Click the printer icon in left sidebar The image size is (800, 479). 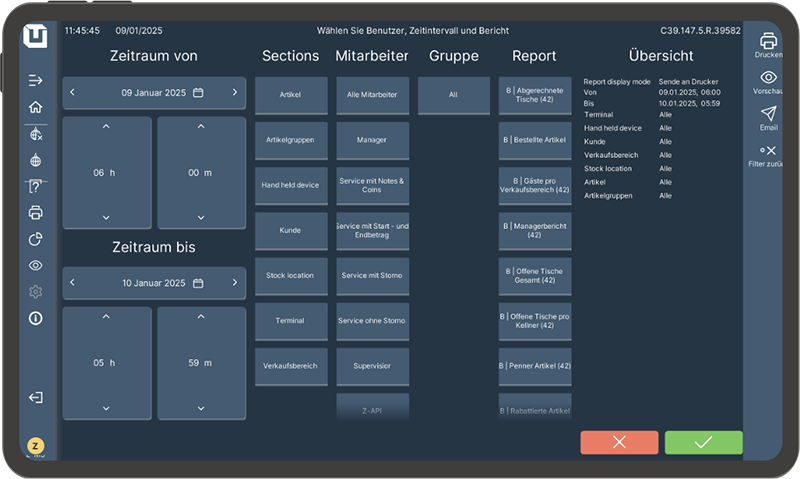(36, 212)
